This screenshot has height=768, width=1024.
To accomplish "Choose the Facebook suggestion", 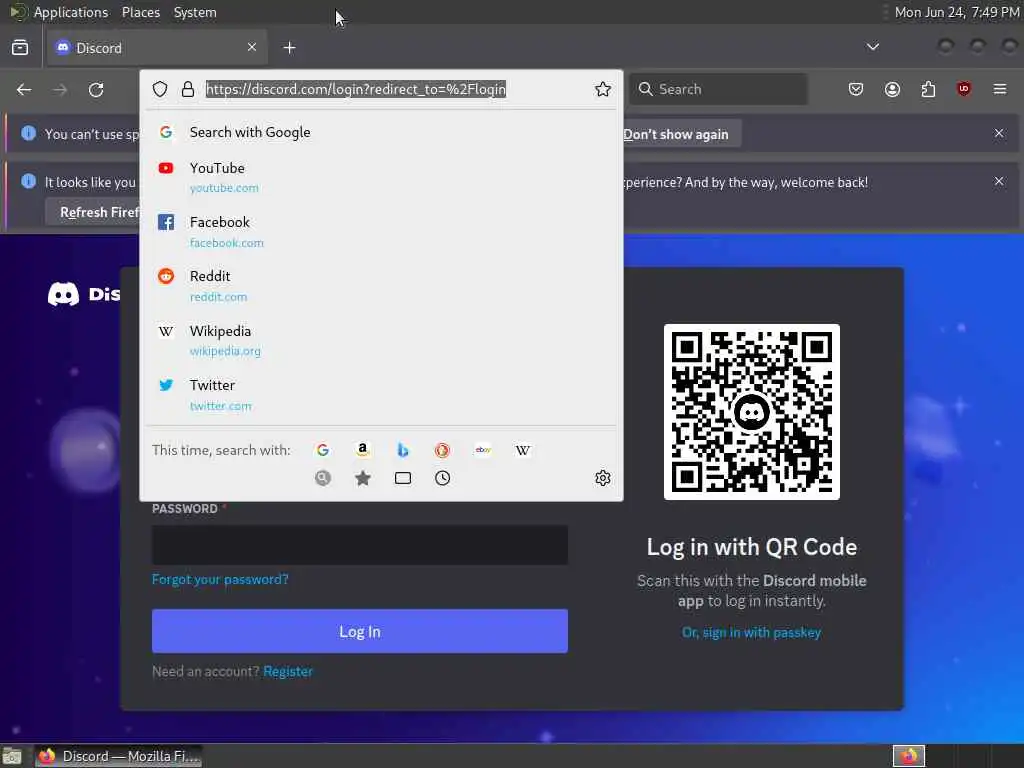I will click(381, 231).
